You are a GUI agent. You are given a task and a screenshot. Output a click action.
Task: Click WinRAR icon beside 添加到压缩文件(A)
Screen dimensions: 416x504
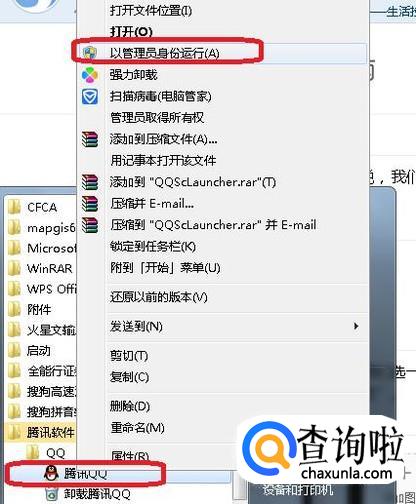pyautogui.click(x=90, y=139)
